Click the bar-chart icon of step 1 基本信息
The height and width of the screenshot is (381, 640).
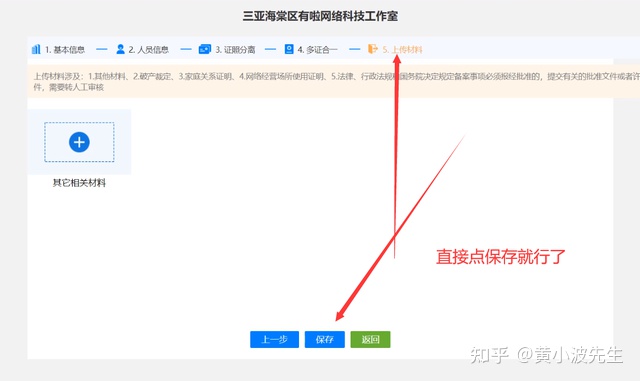[x=36, y=49]
